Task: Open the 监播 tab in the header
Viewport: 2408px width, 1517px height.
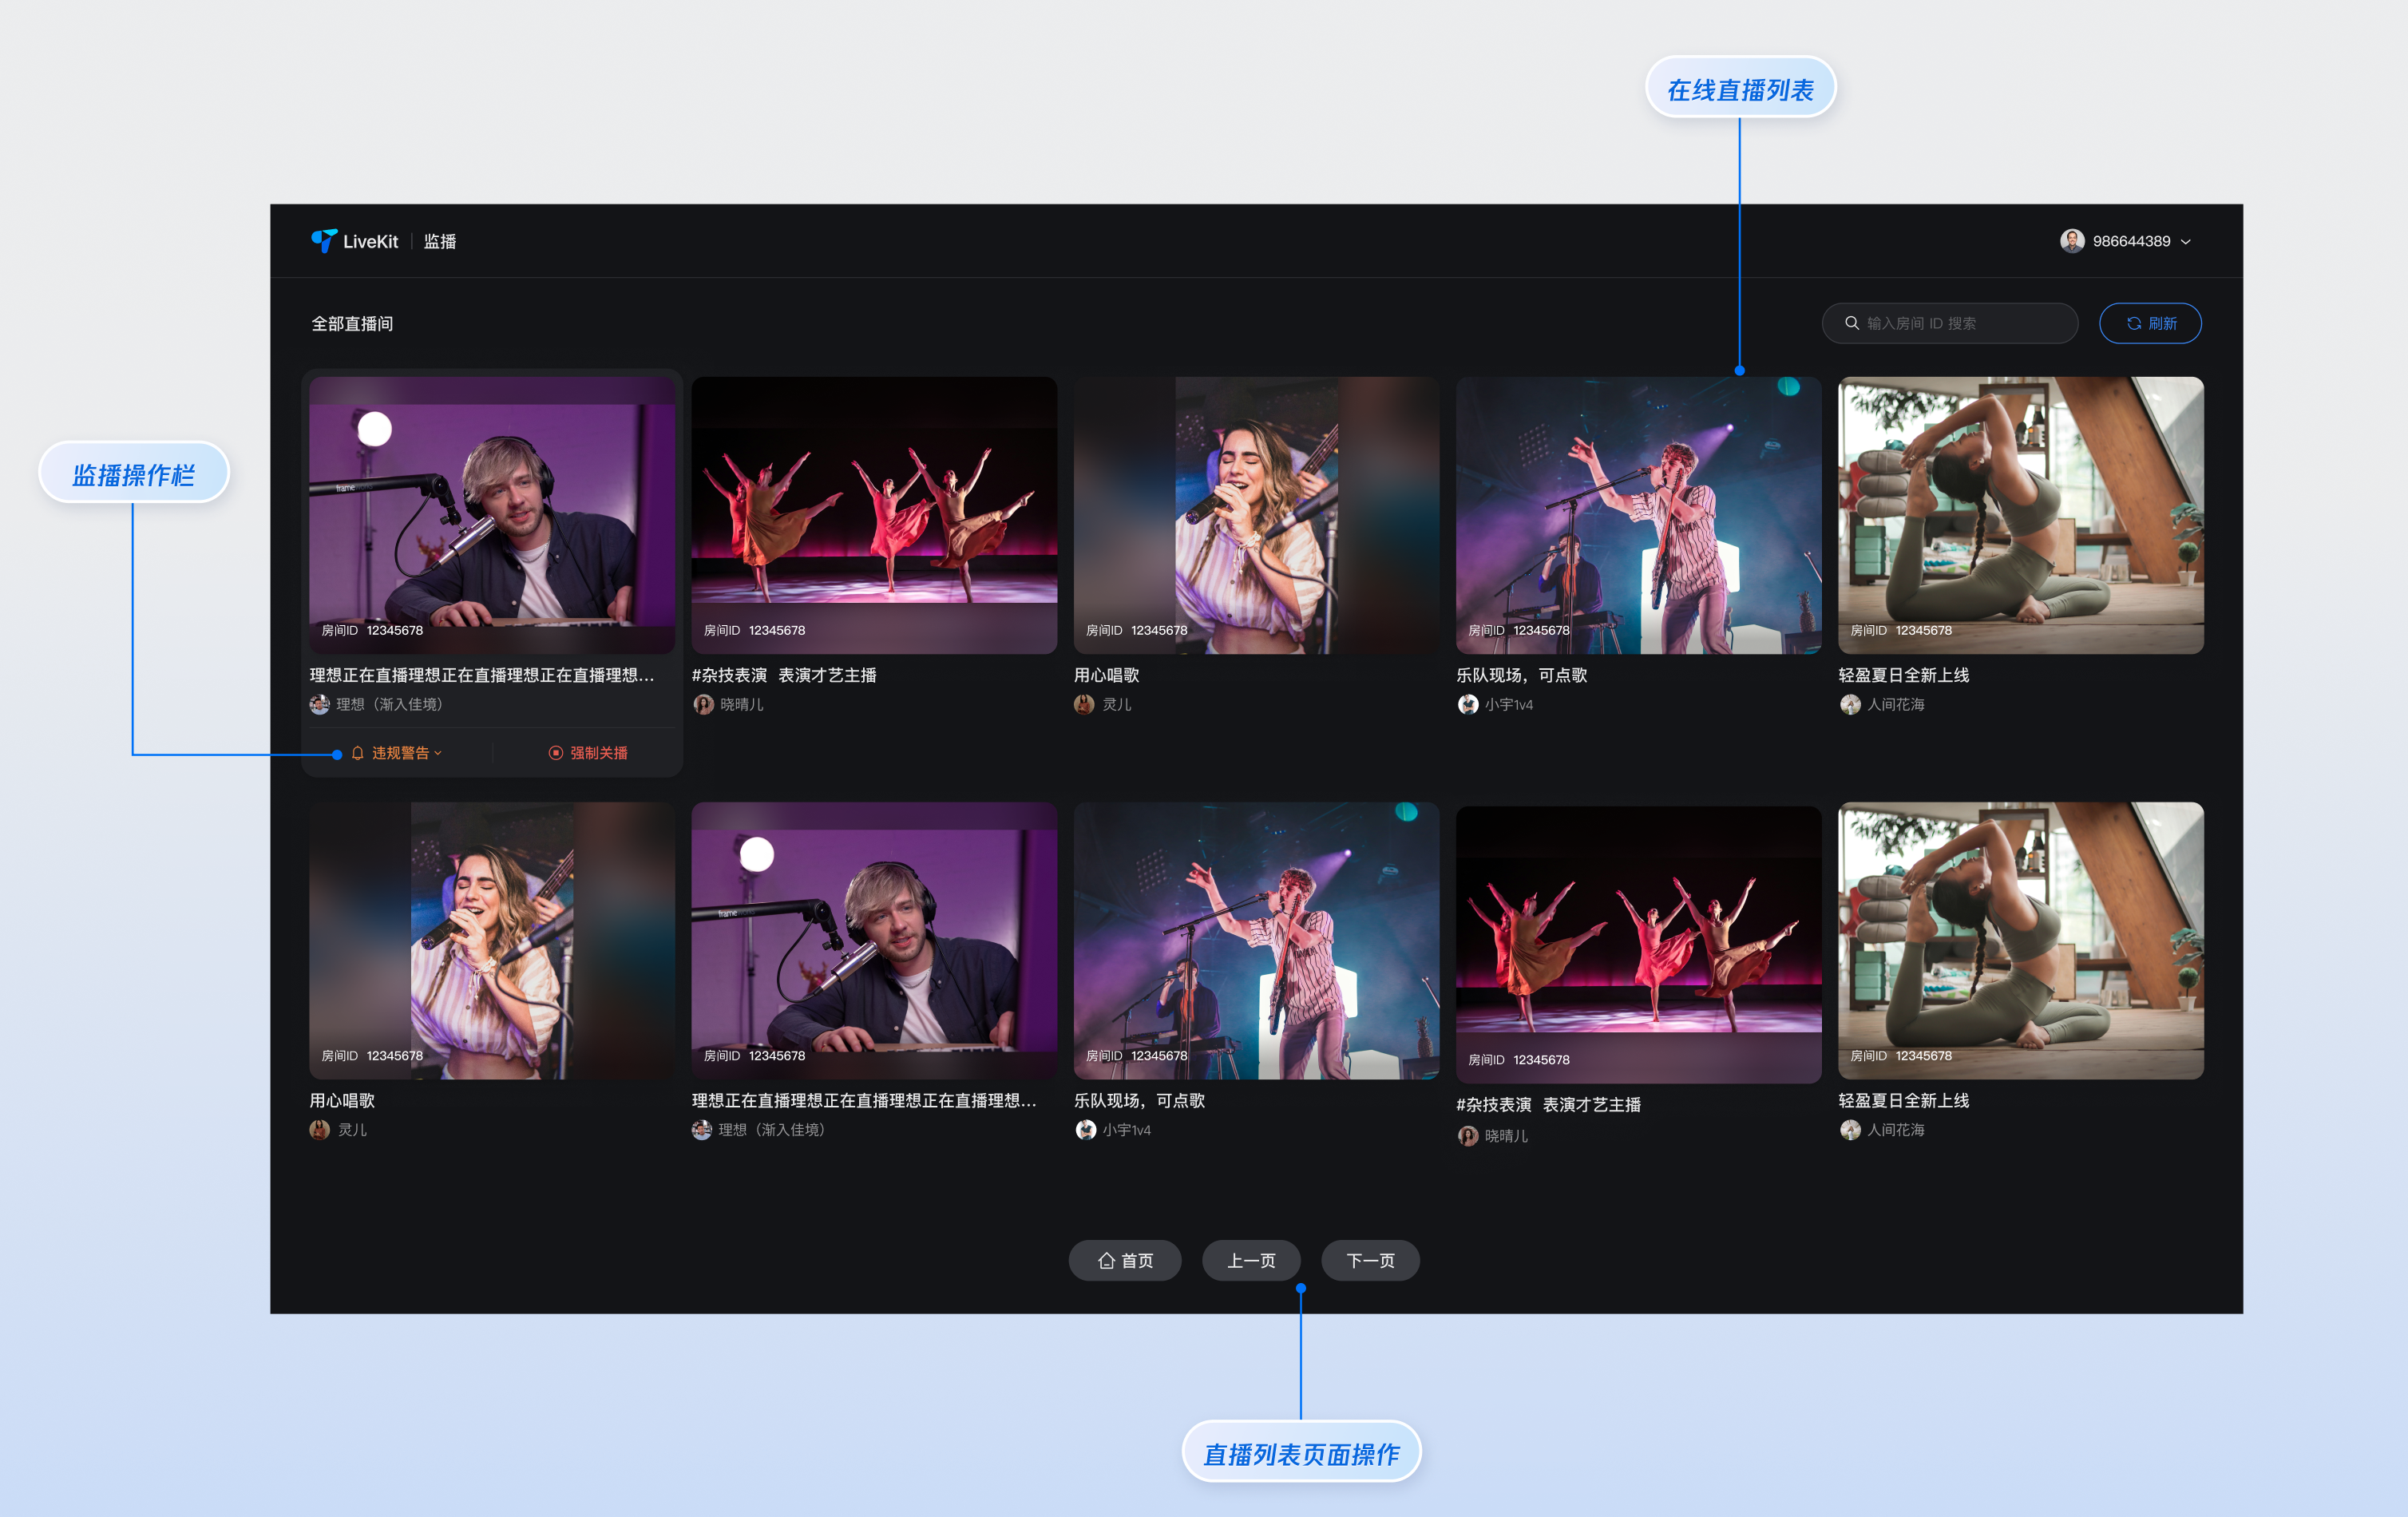Action: click(440, 241)
